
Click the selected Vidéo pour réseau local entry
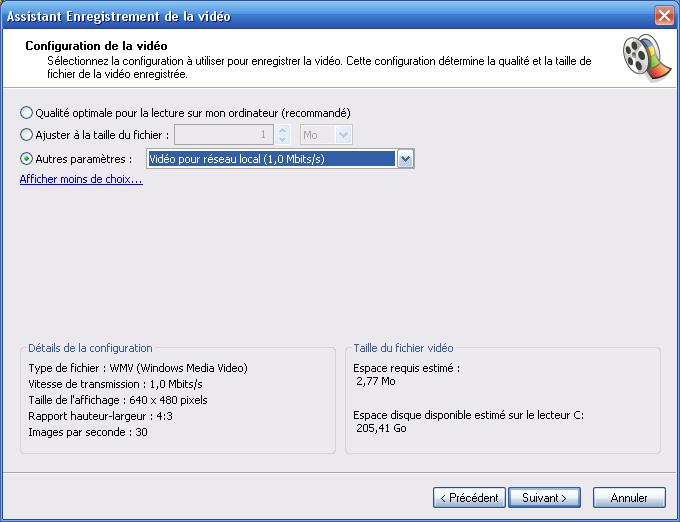click(270, 158)
